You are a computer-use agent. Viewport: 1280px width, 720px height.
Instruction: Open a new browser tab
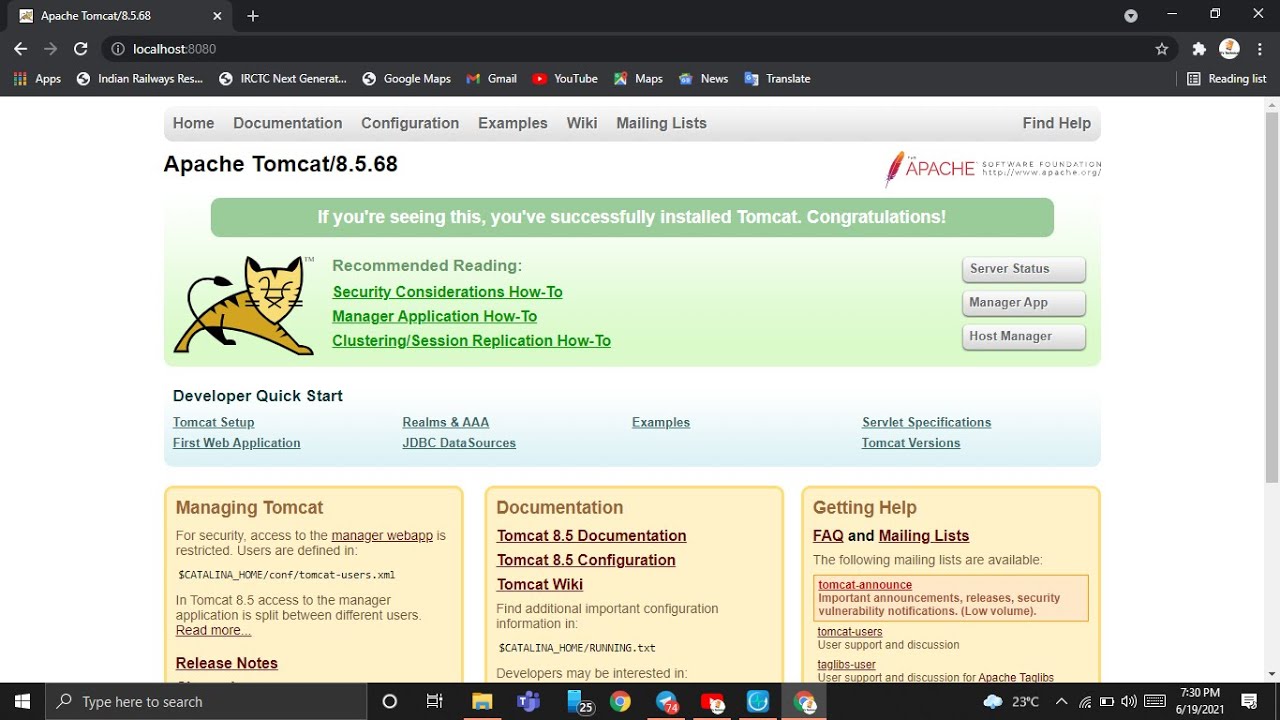point(253,16)
